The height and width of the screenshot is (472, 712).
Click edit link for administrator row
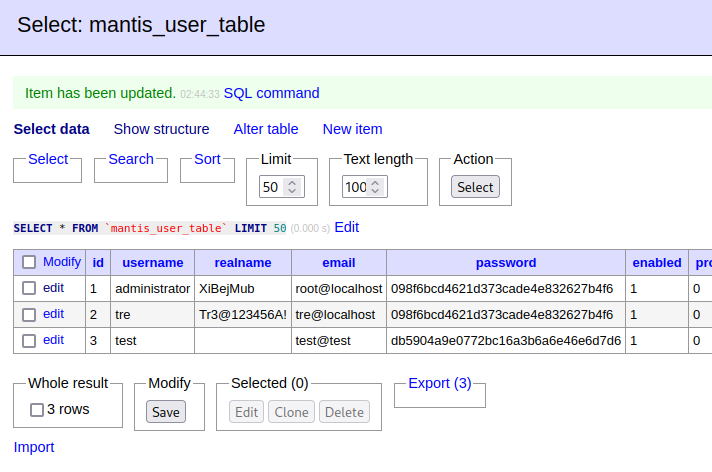click(53, 288)
